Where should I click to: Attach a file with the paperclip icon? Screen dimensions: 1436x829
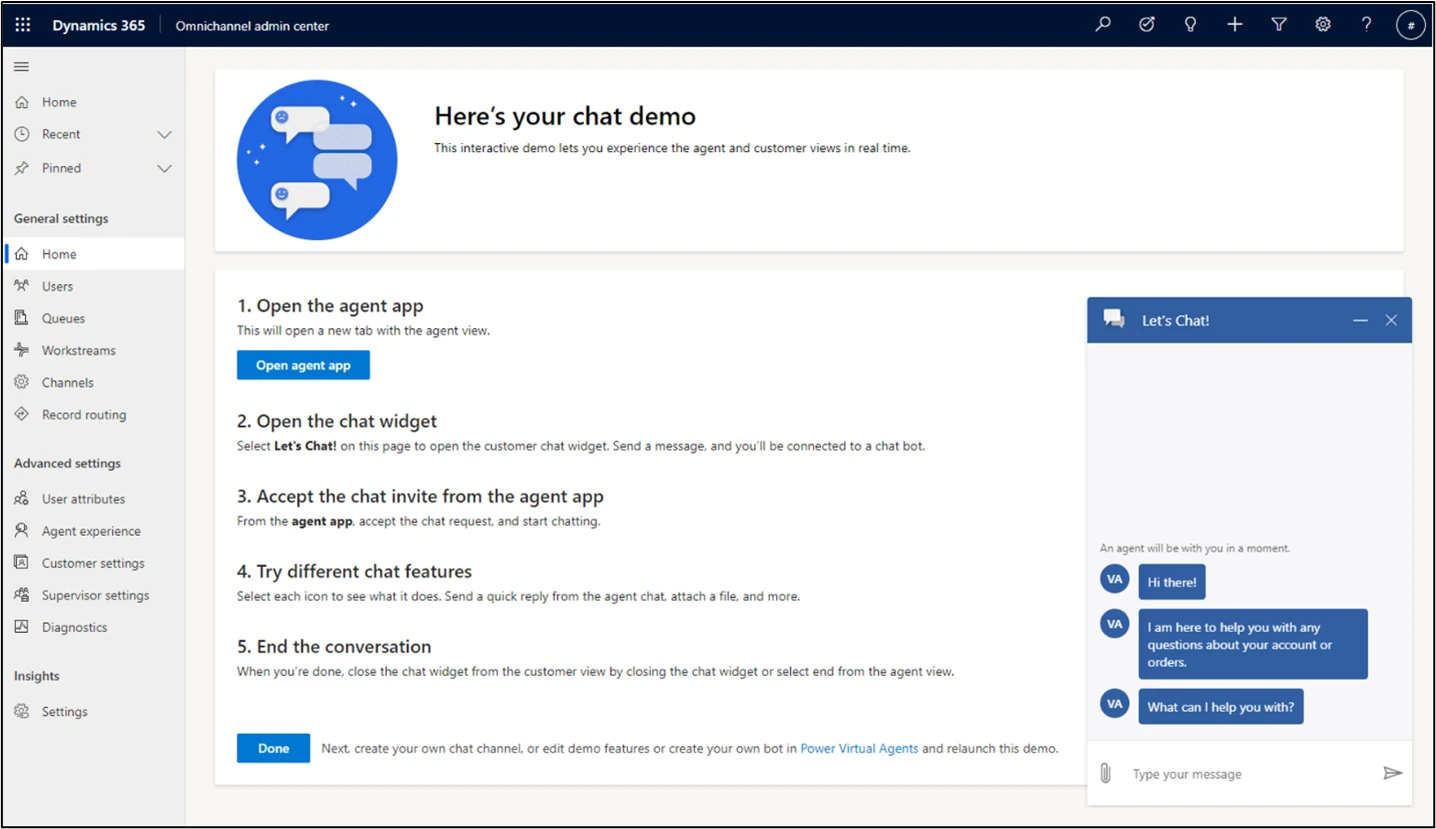pos(1105,773)
